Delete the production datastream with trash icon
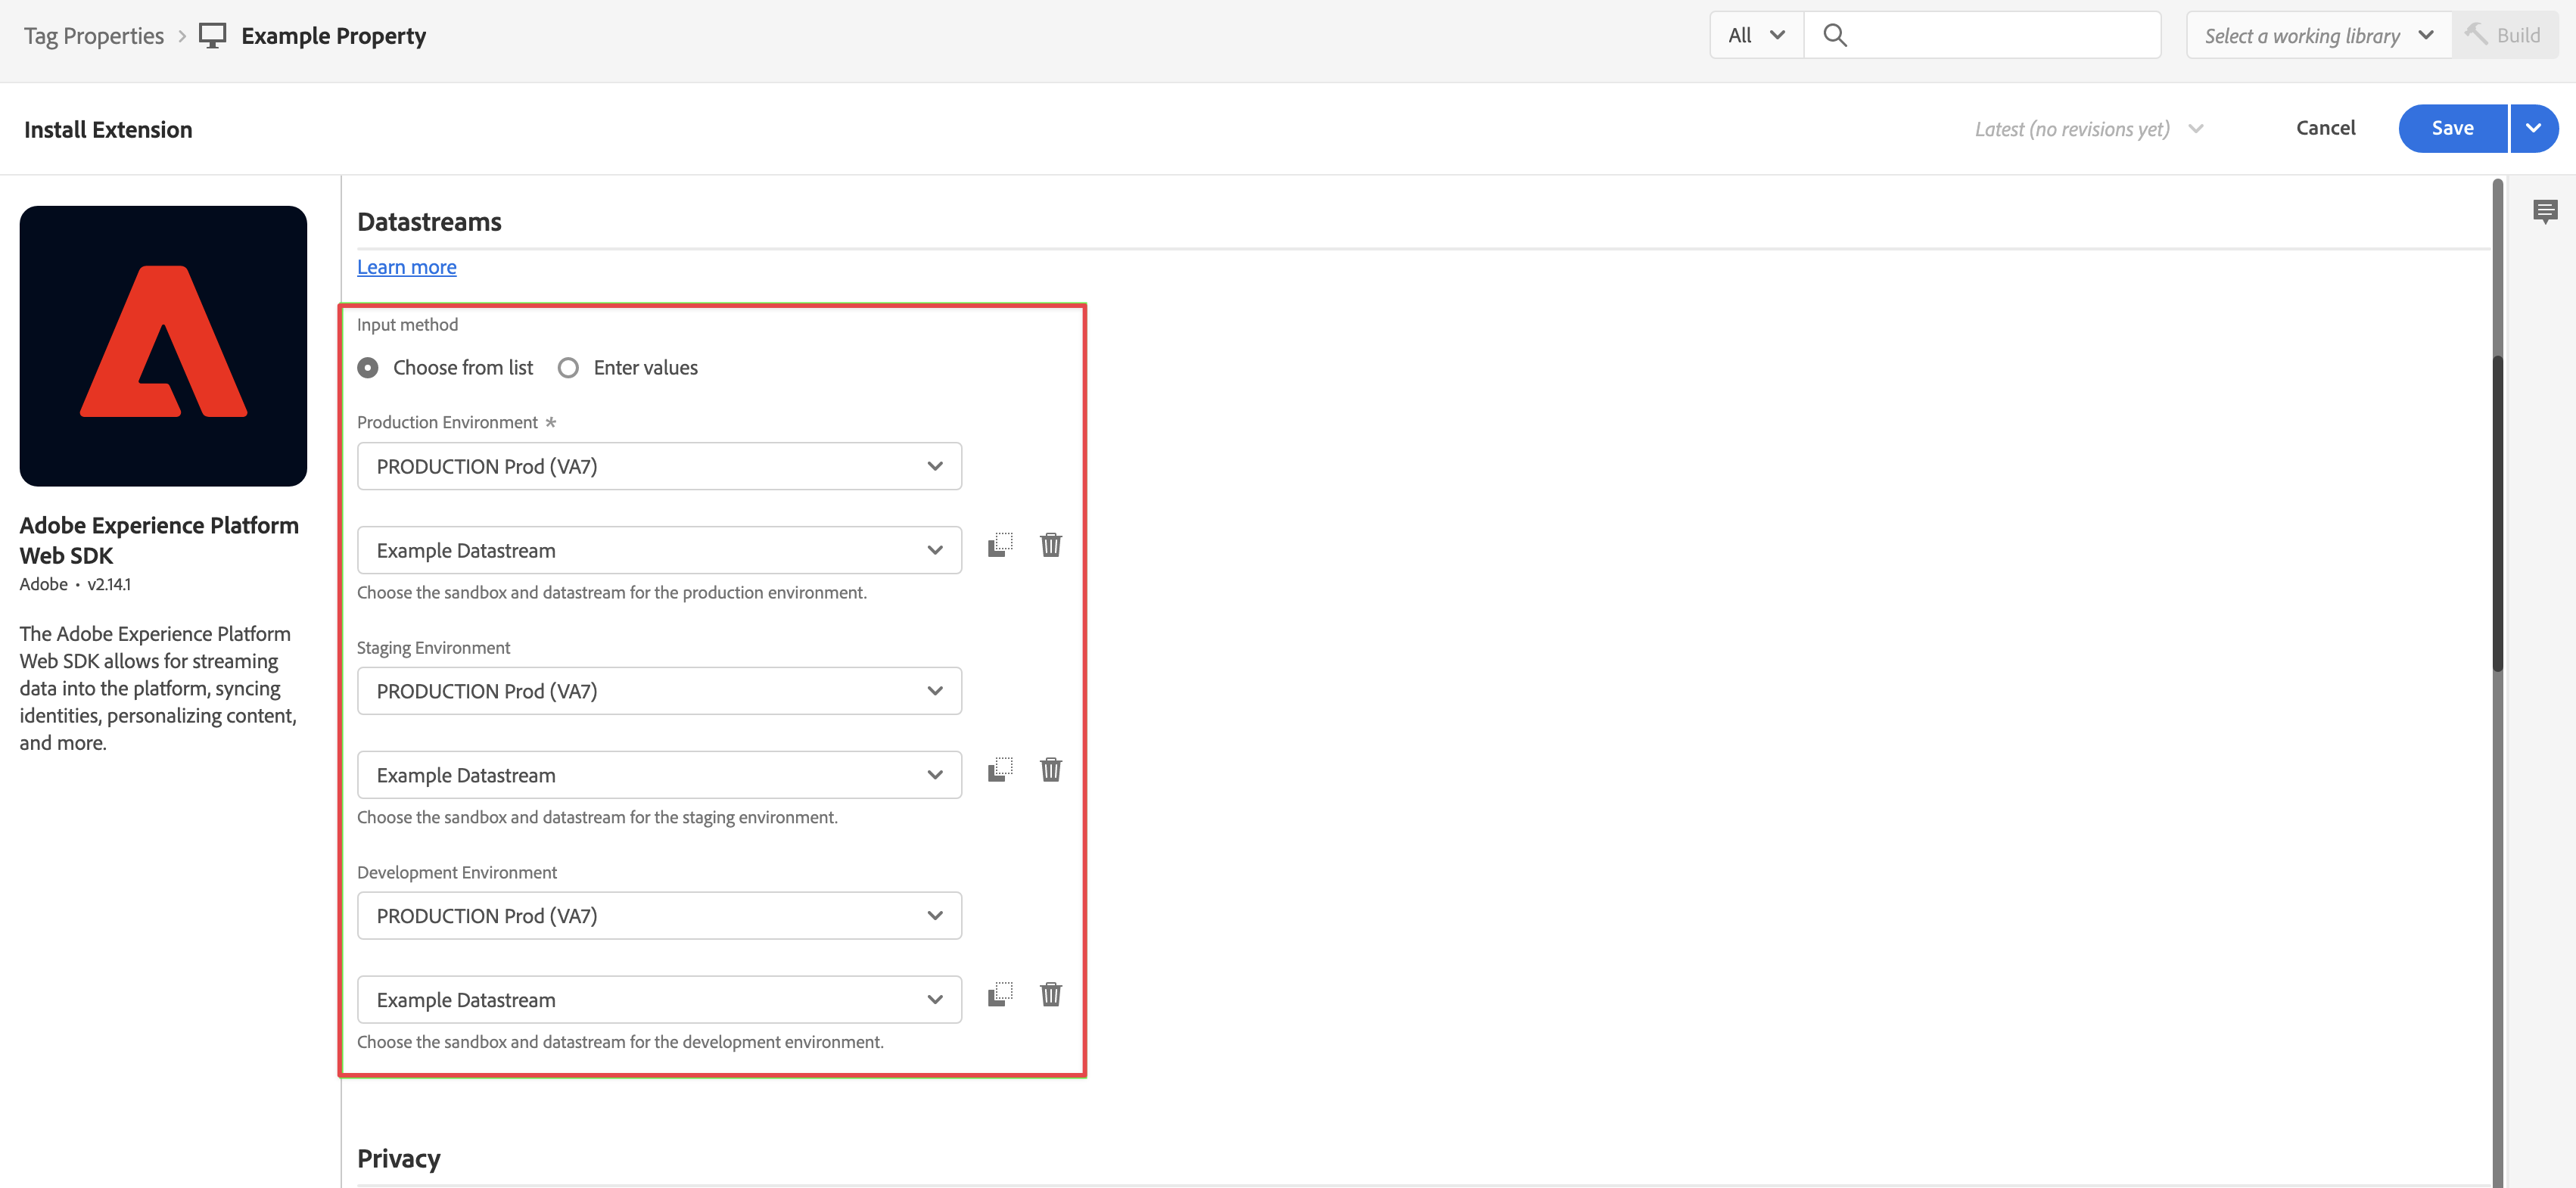Image resolution: width=2576 pixels, height=1188 pixels. 1050,545
